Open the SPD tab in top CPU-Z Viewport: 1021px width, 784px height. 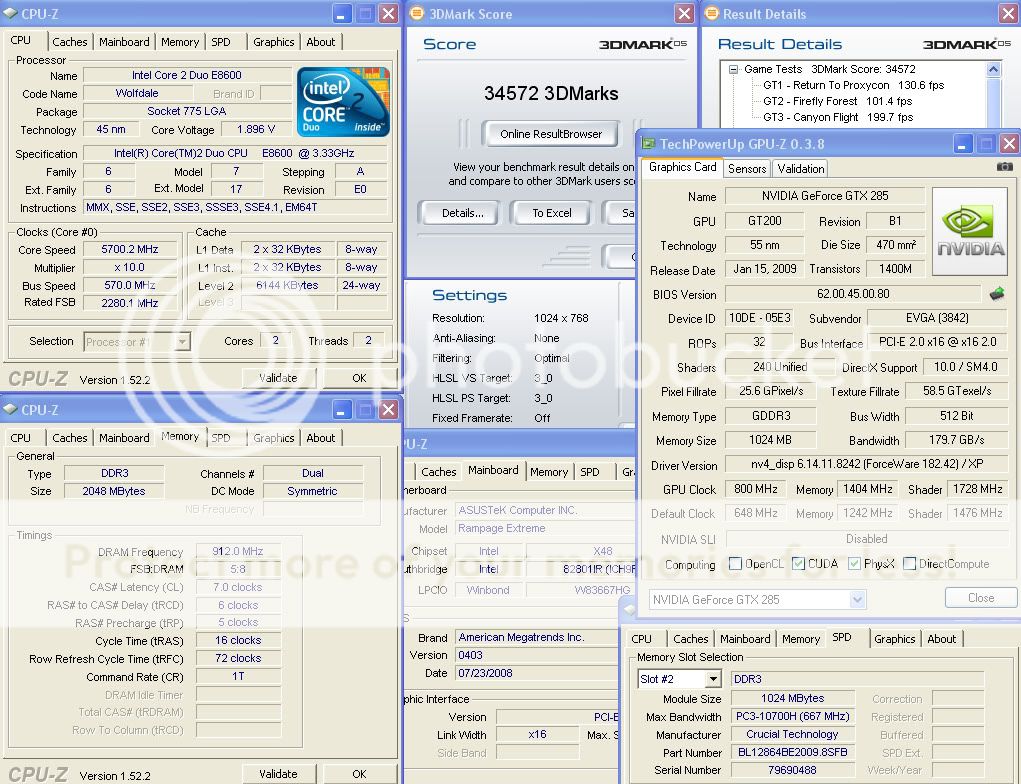221,42
